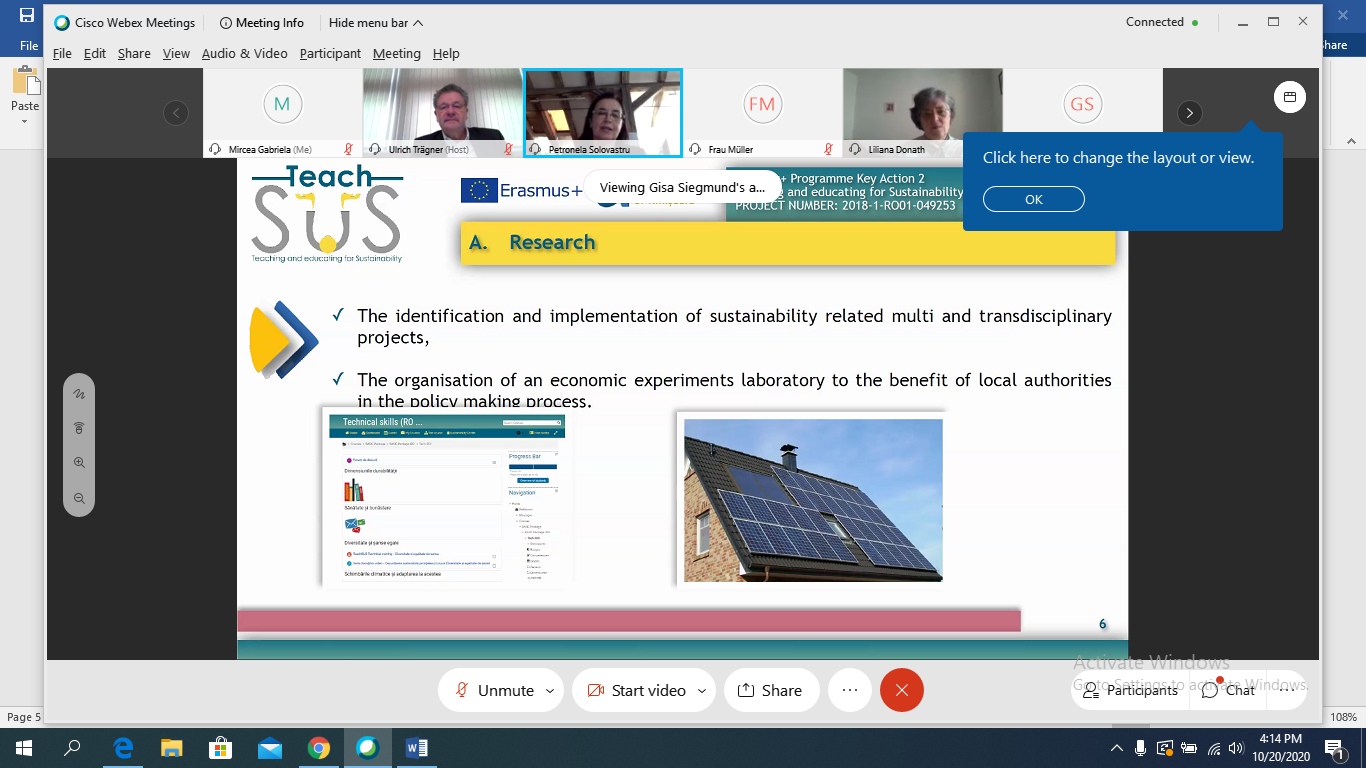Viewport: 1366px width, 768px height.
Task: Open the Action Center notifications
Action: [1334, 747]
